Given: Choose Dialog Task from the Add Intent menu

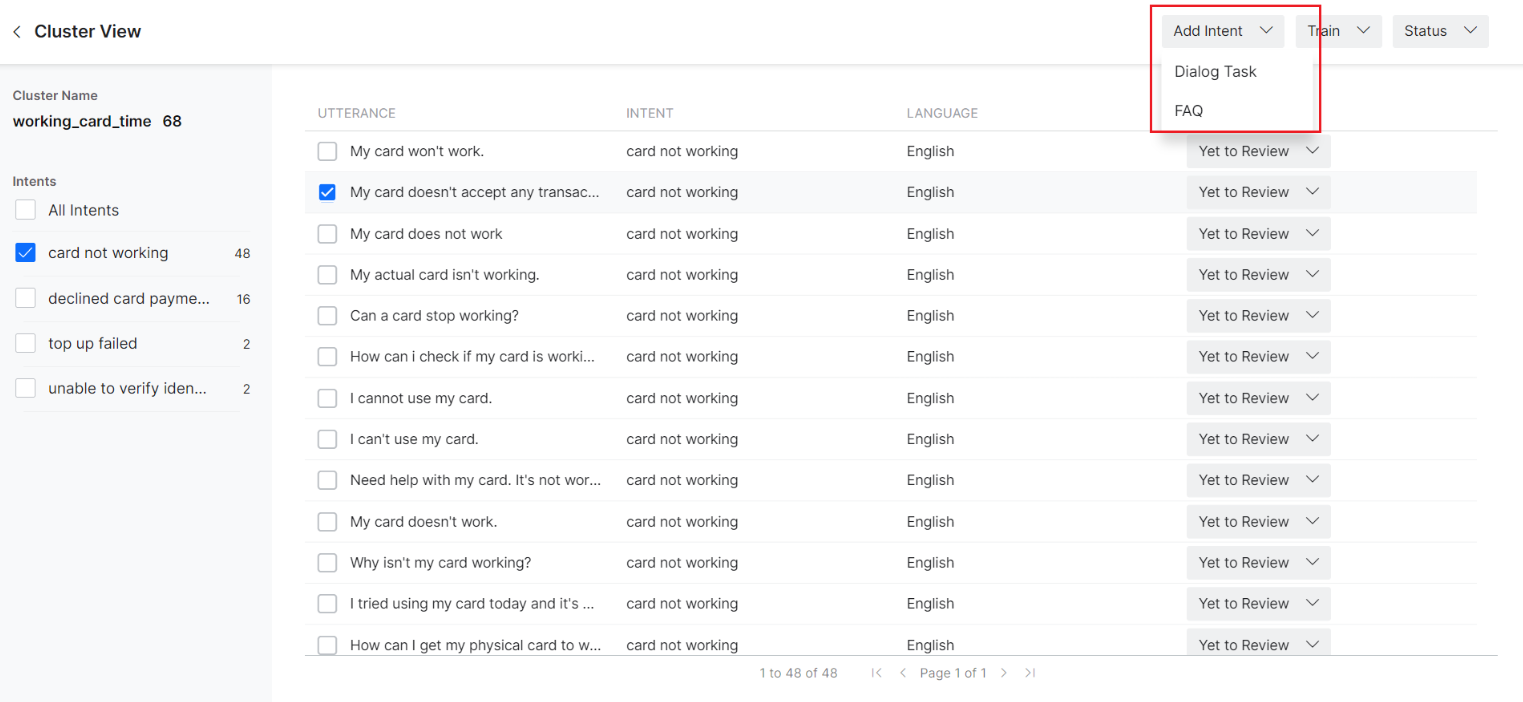Looking at the screenshot, I should (x=1215, y=72).
